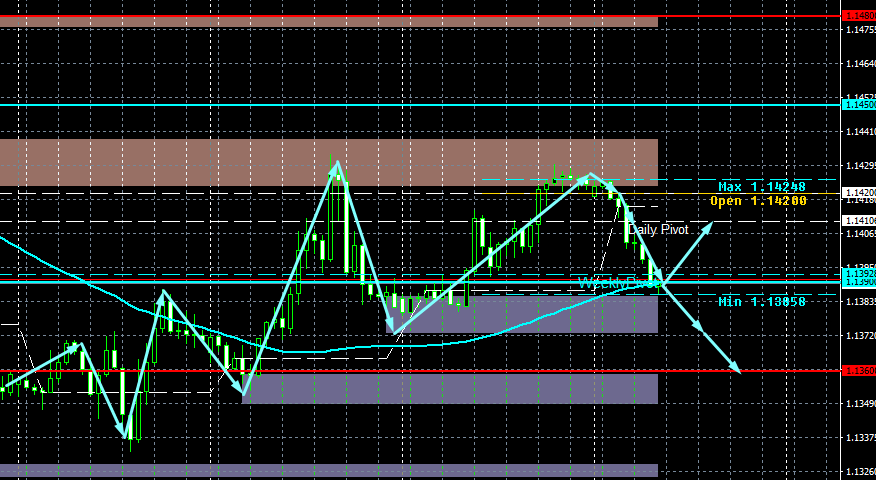Click the white 1.1410 price tag
The width and height of the screenshot is (876, 480).
pyautogui.click(x=859, y=220)
